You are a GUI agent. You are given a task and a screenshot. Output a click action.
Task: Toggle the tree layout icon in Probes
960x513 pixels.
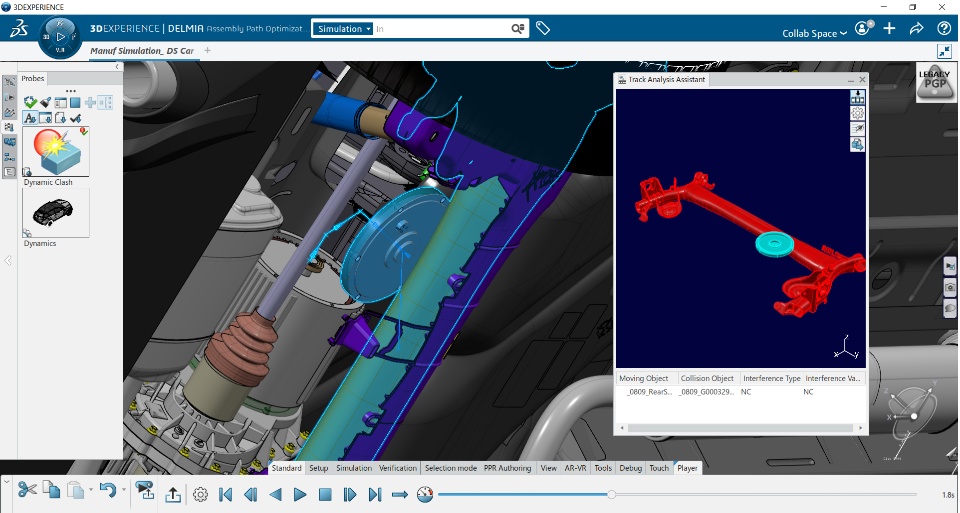105,102
